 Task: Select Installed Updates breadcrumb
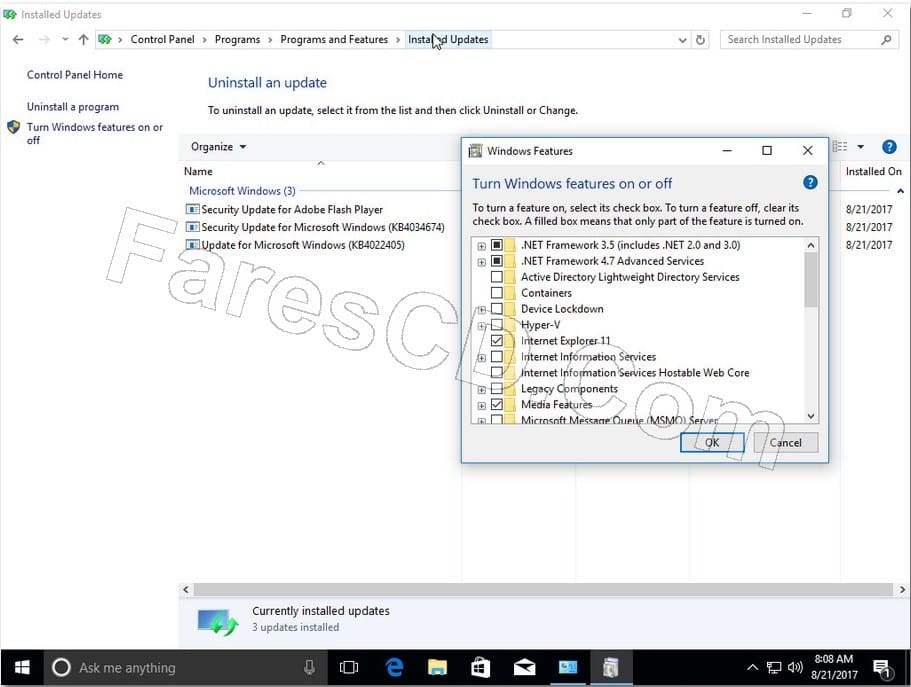[448, 40]
